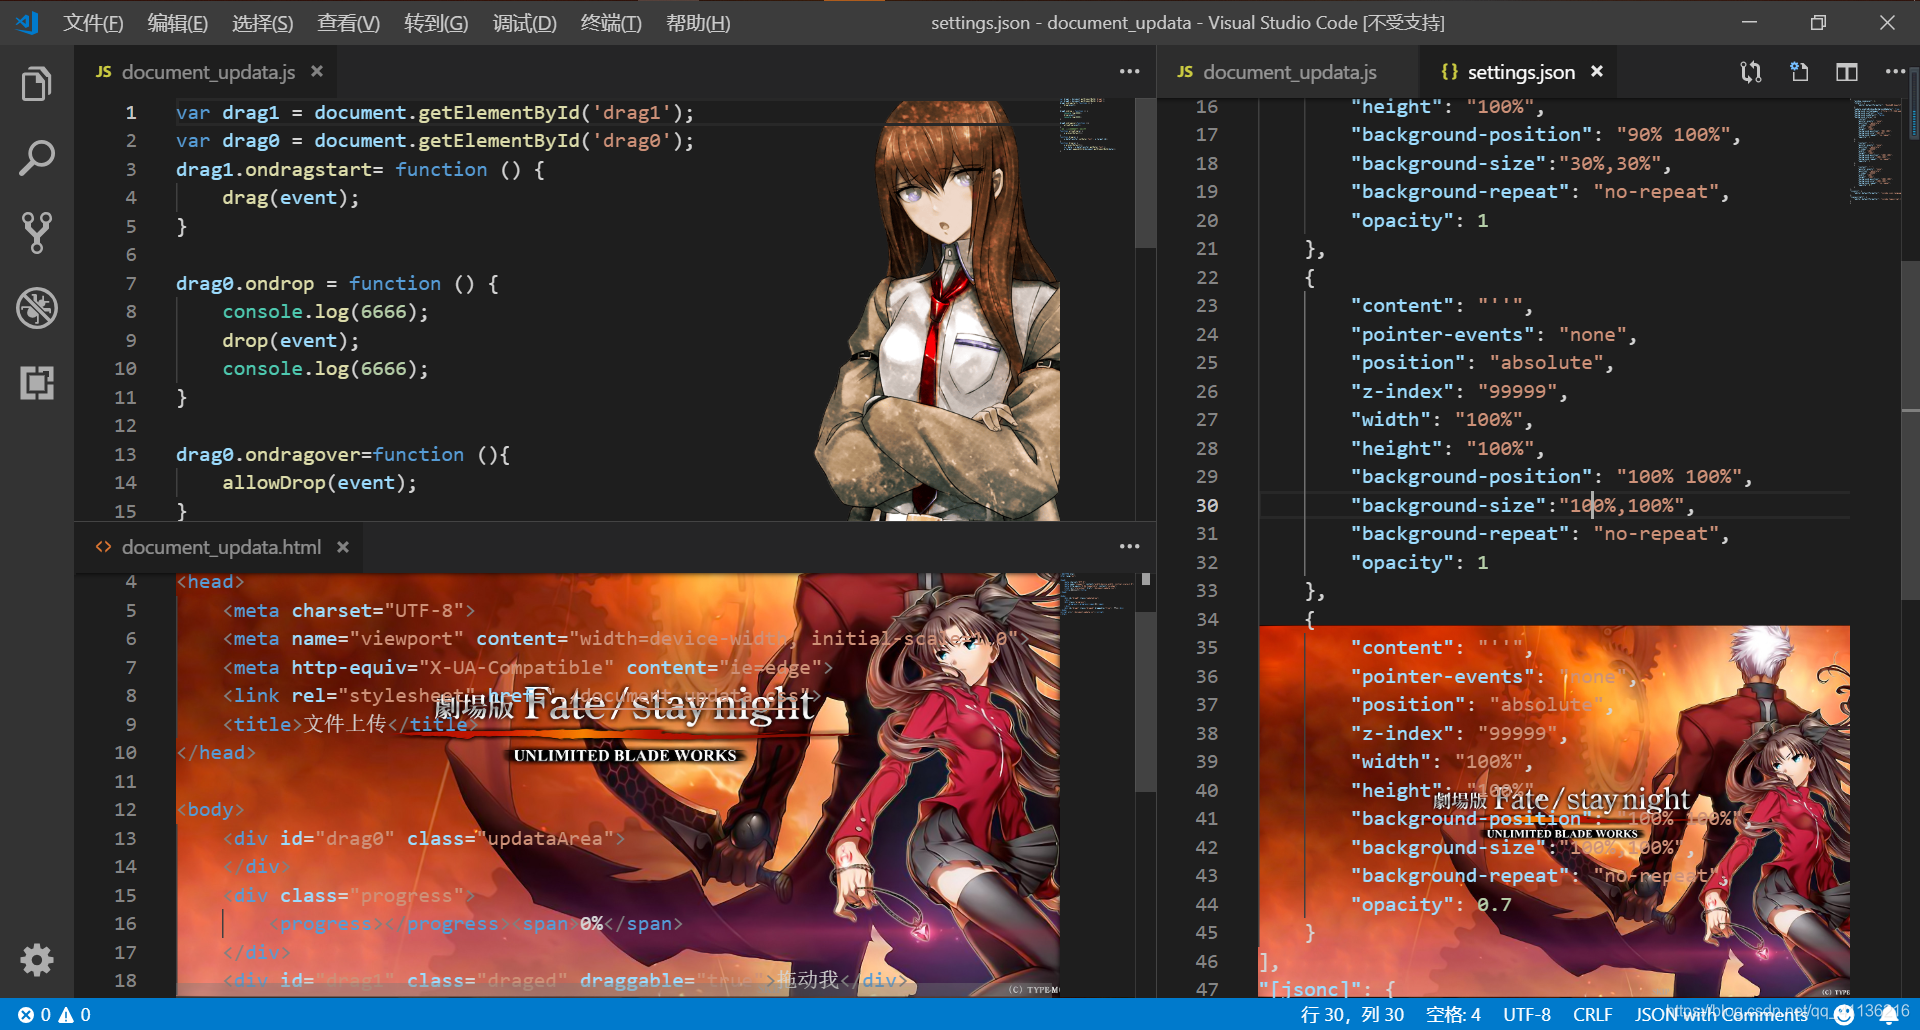The height and width of the screenshot is (1030, 1920).
Task: Click "background-position": "90% 100%" line 17
Action: pyautogui.click(x=1545, y=134)
